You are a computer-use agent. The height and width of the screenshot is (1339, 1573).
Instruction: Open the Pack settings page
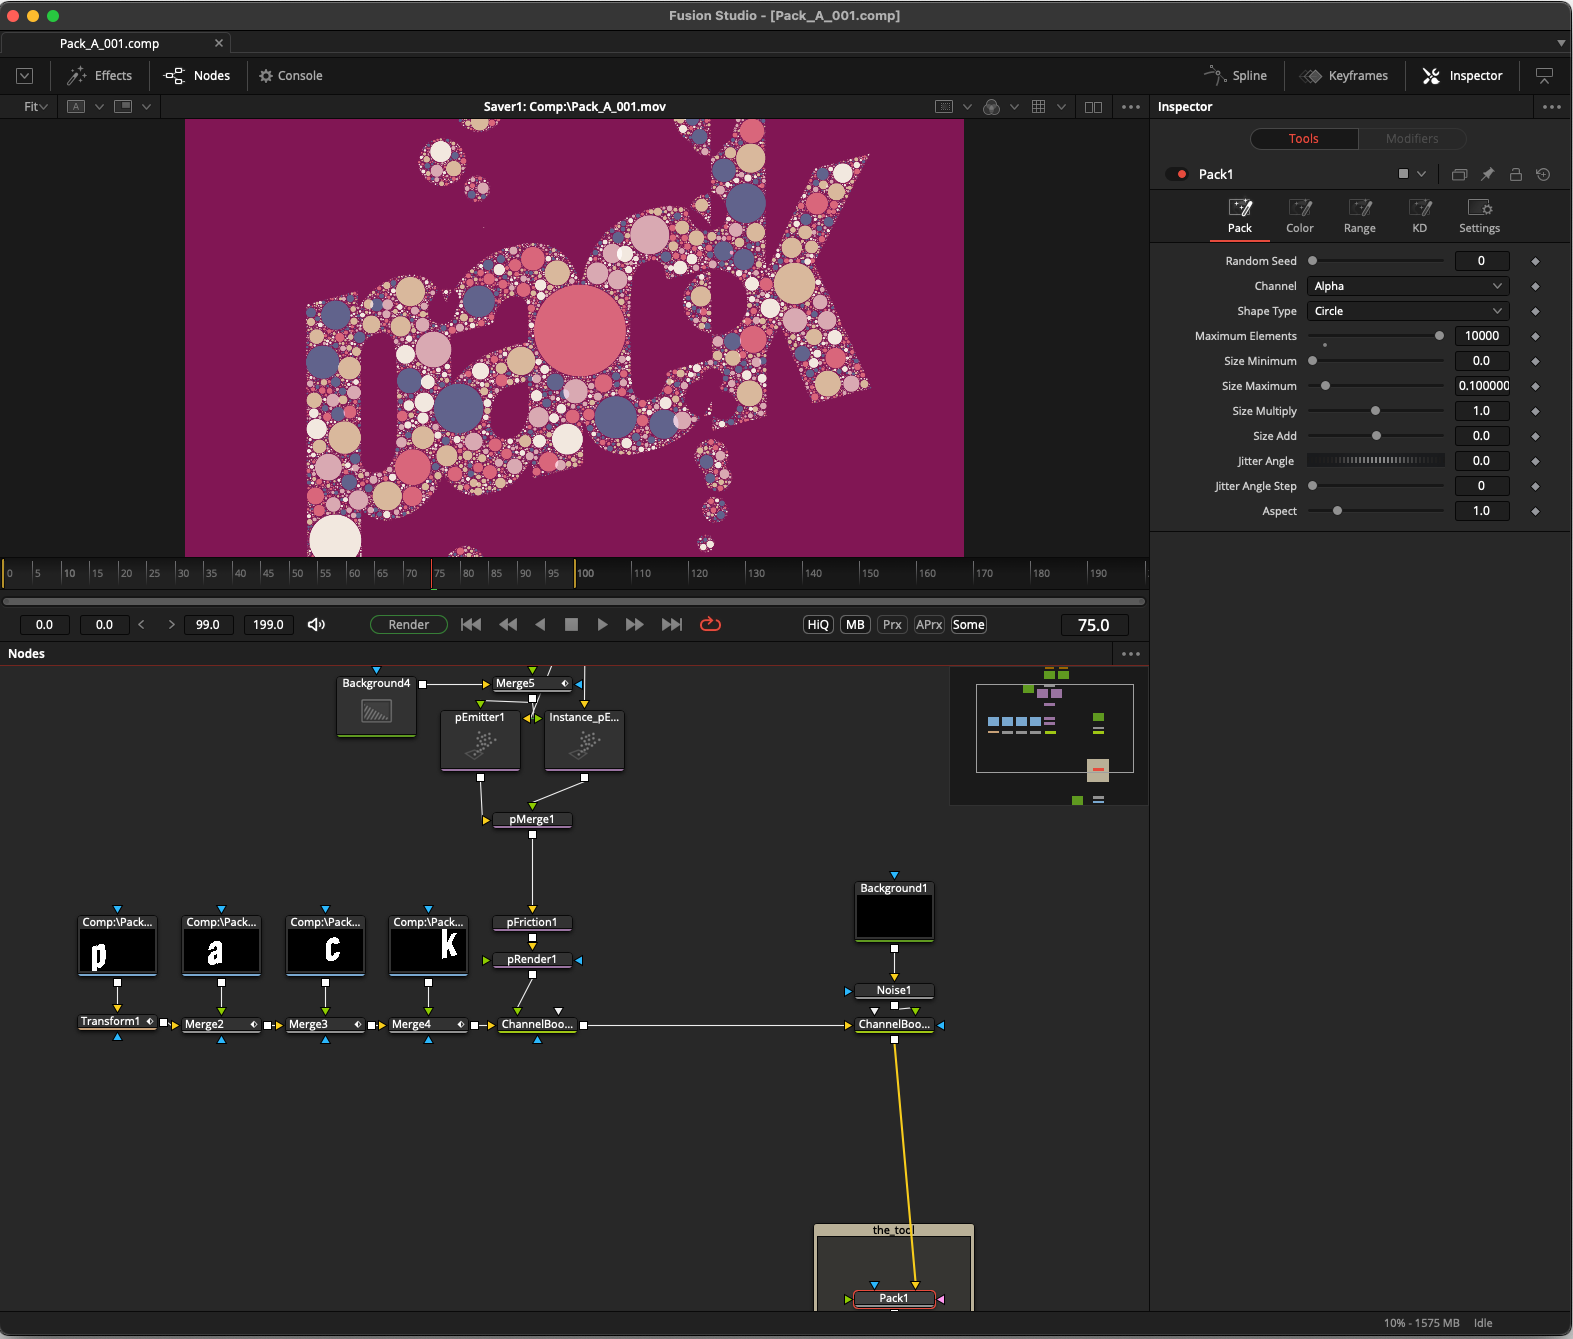[x=1240, y=216]
